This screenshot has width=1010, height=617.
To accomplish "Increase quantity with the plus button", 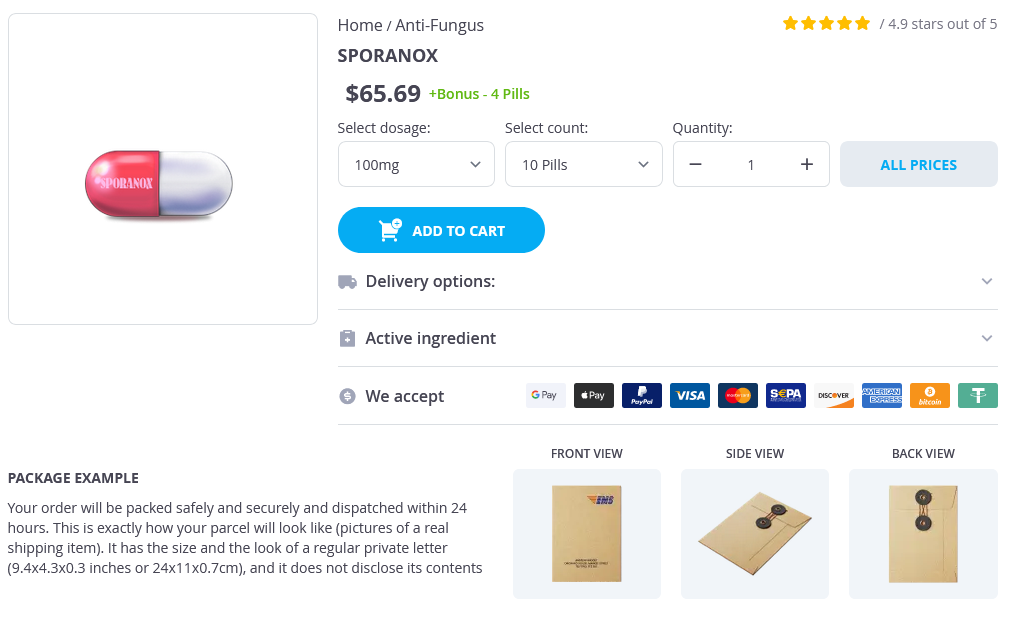I will 807,164.
